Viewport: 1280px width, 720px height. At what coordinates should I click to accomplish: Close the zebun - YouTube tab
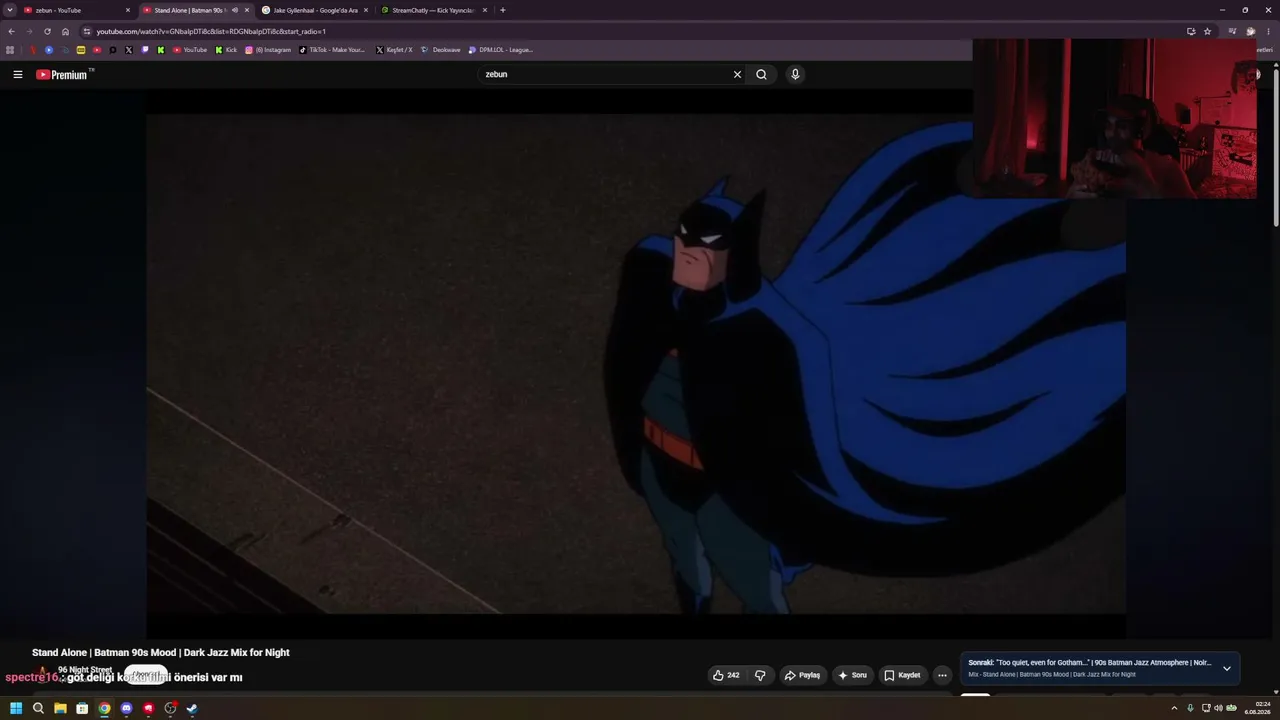(128, 10)
